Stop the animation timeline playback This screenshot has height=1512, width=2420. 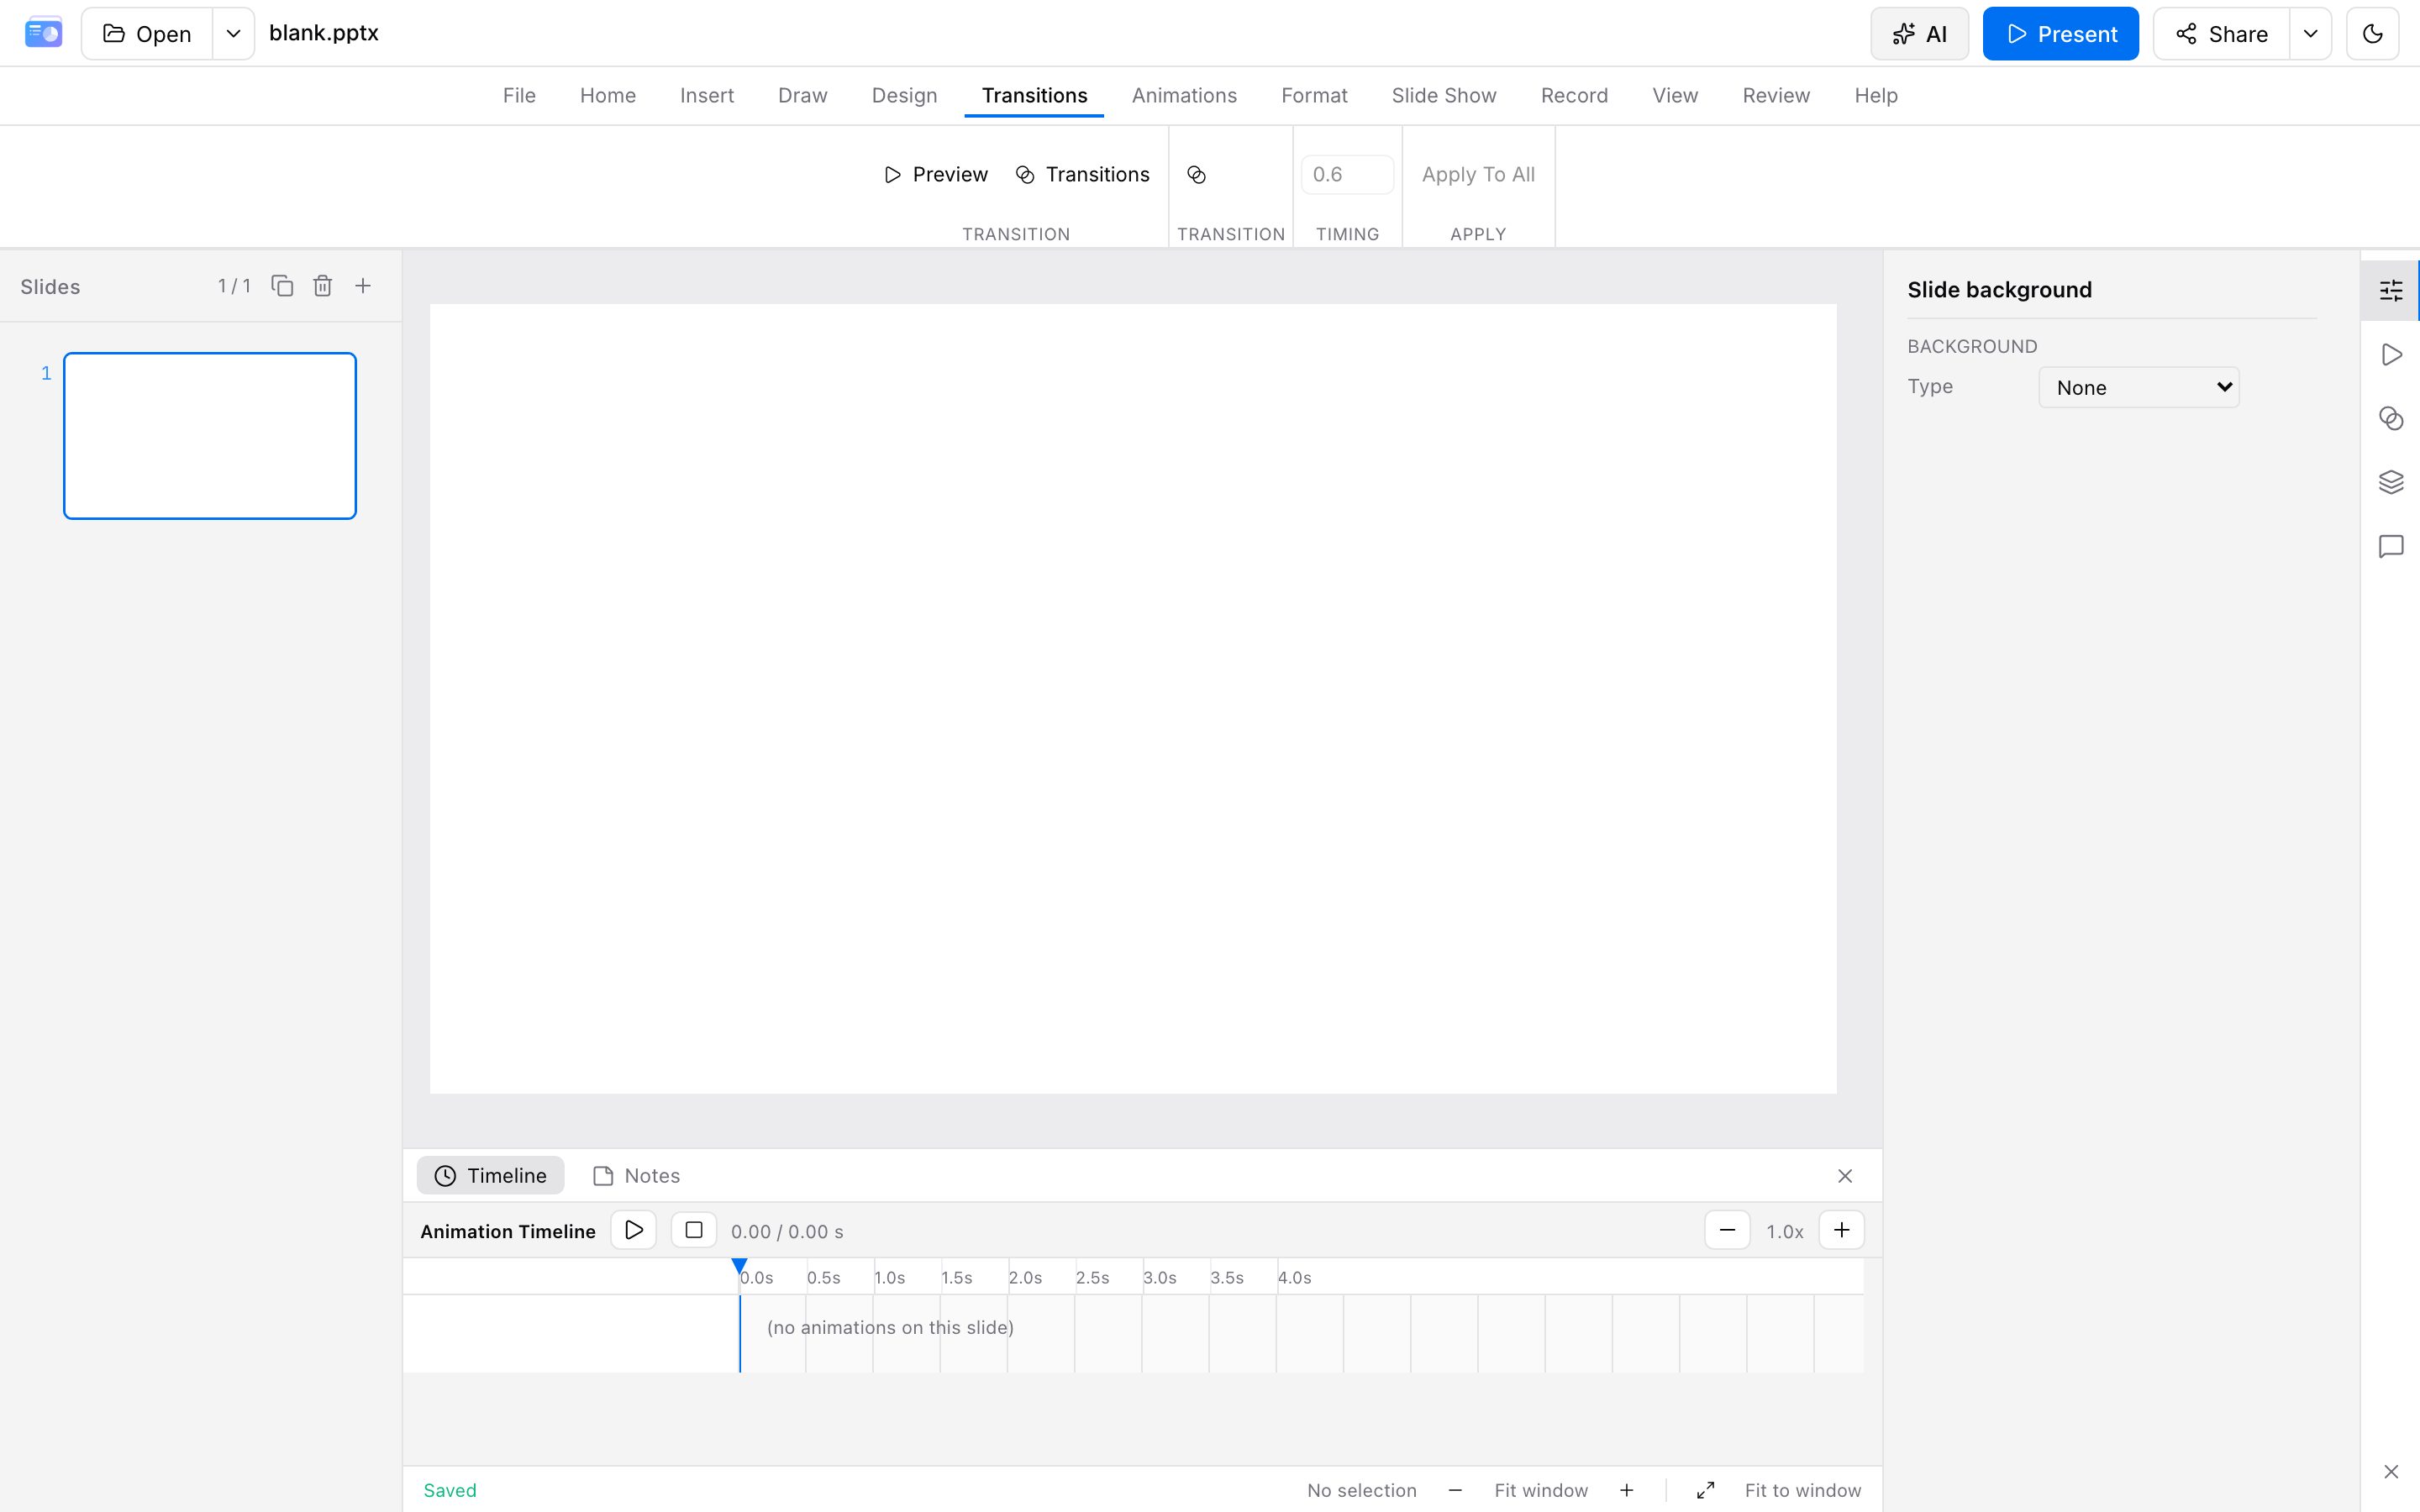click(x=694, y=1230)
